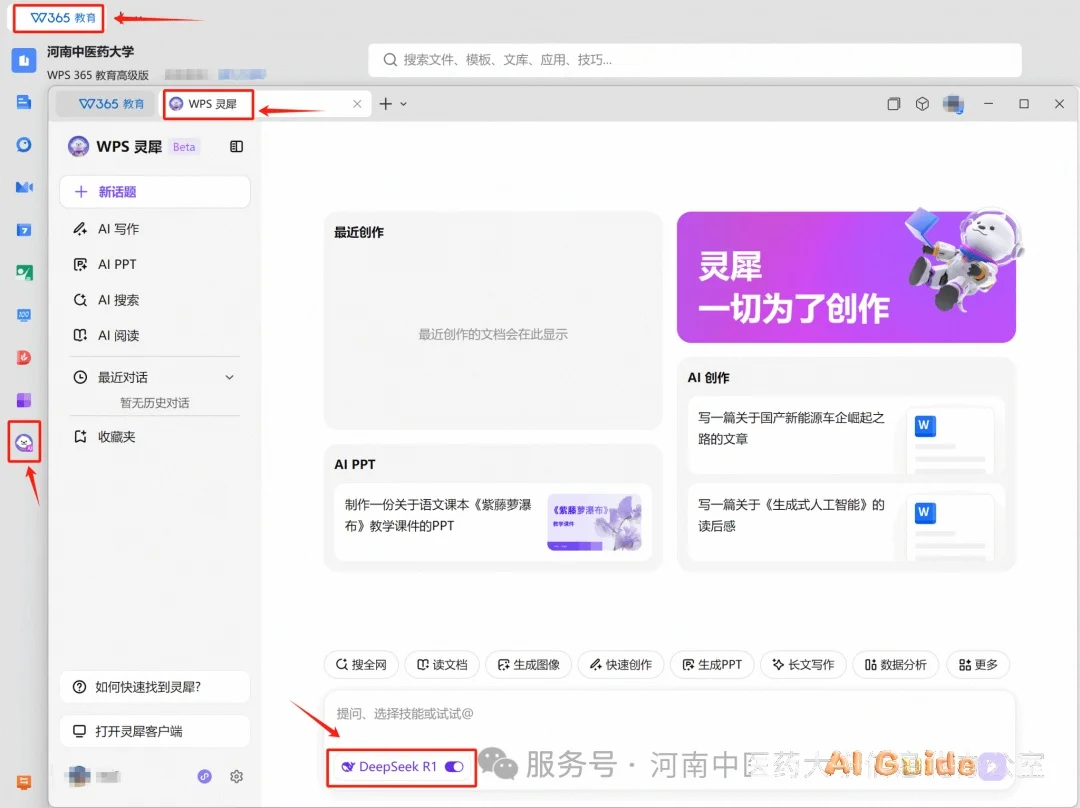Click the orange message icon at sidebar bottom
Image resolution: width=1080 pixels, height=808 pixels.
click(x=23, y=782)
